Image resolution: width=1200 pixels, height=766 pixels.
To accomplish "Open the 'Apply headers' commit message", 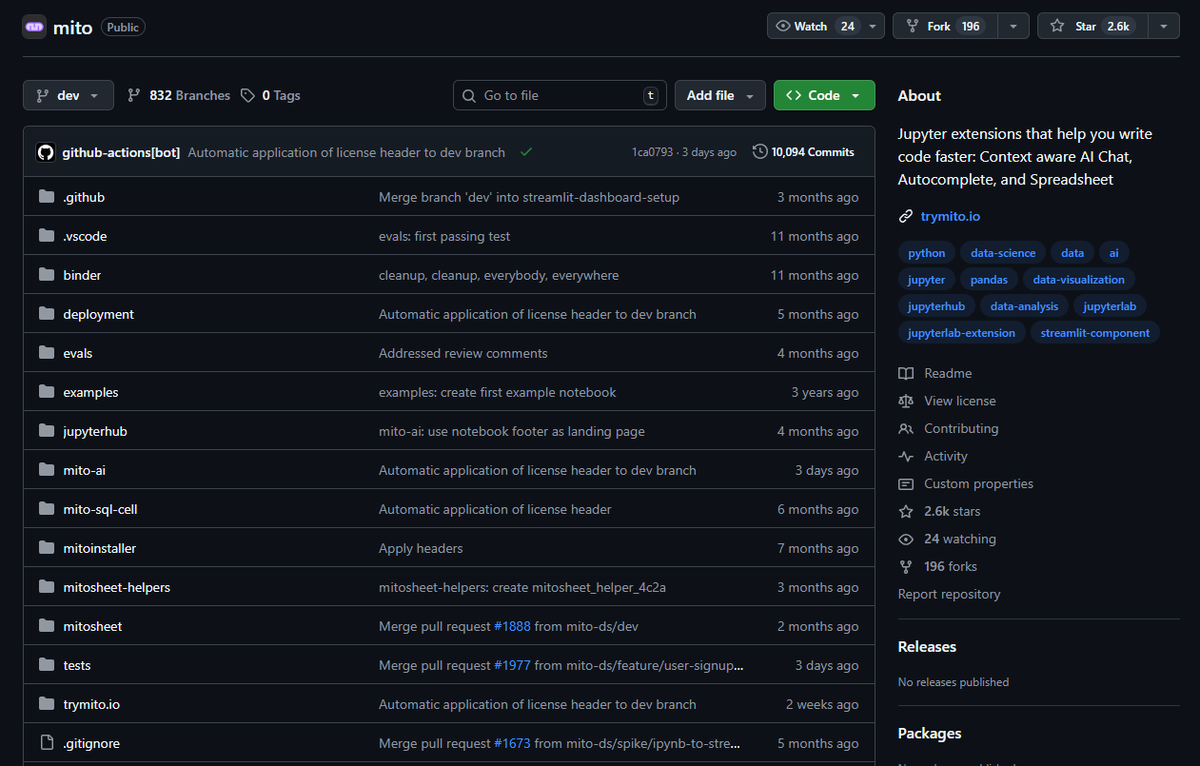I will coord(421,548).
